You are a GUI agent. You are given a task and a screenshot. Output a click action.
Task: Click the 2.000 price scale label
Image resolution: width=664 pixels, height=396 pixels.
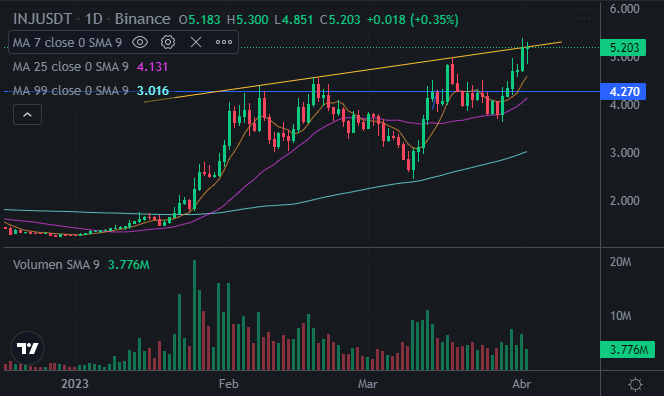click(624, 200)
